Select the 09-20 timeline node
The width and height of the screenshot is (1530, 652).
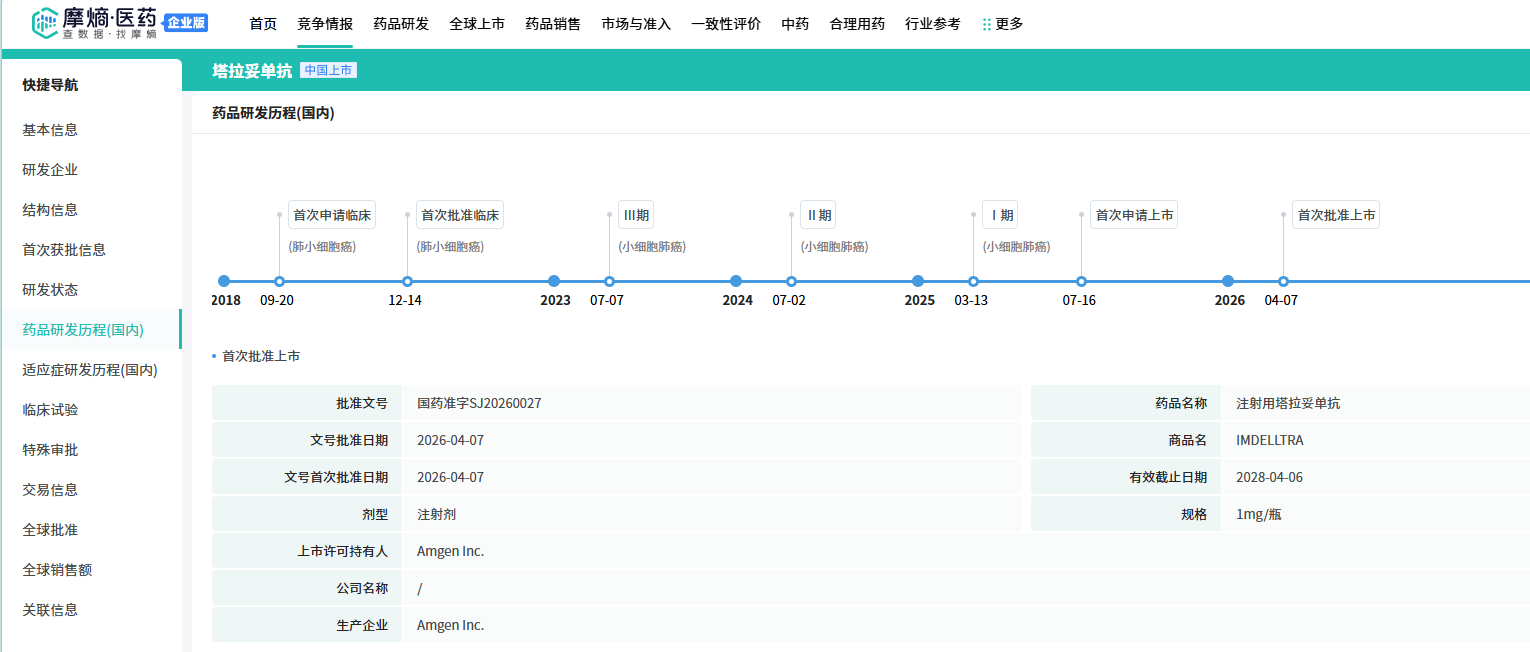pos(279,282)
